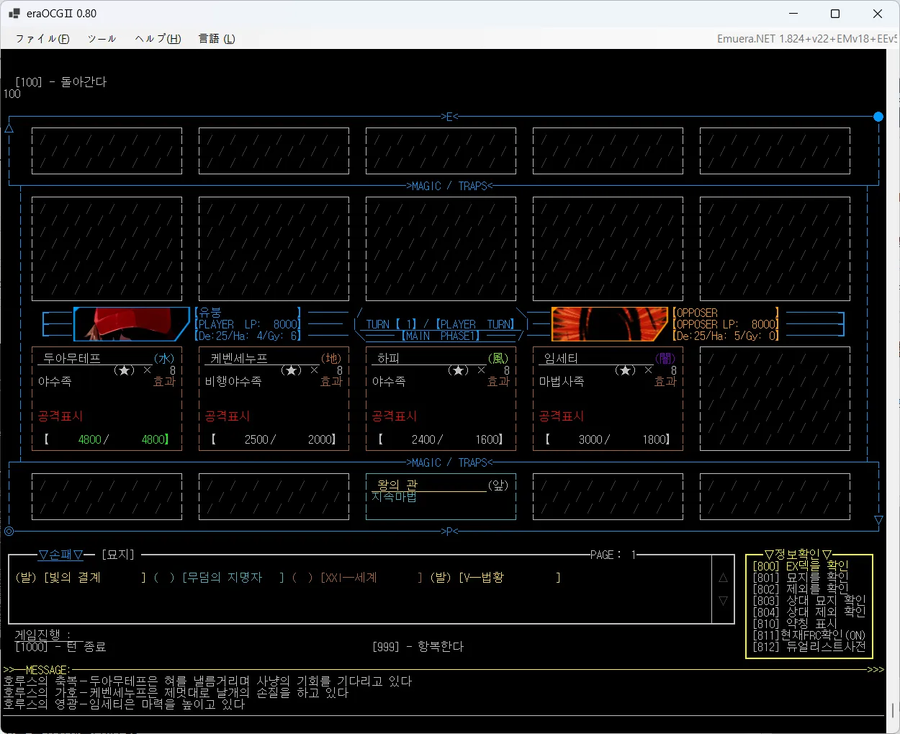Screen dimensions: 900x734
Task: Click the blue circle at field's top-right corner
Action: tap(878, 117)
